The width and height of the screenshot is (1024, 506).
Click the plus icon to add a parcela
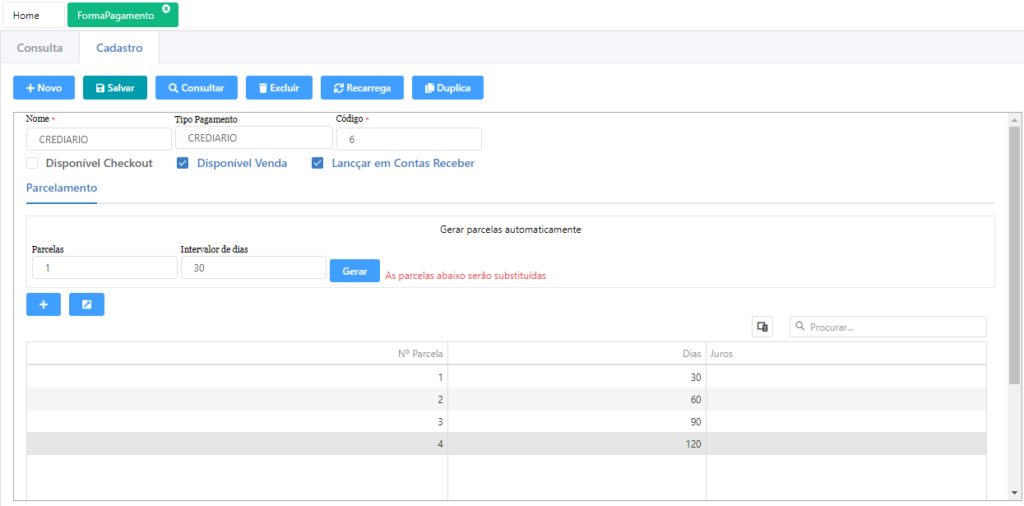(43, 304)
